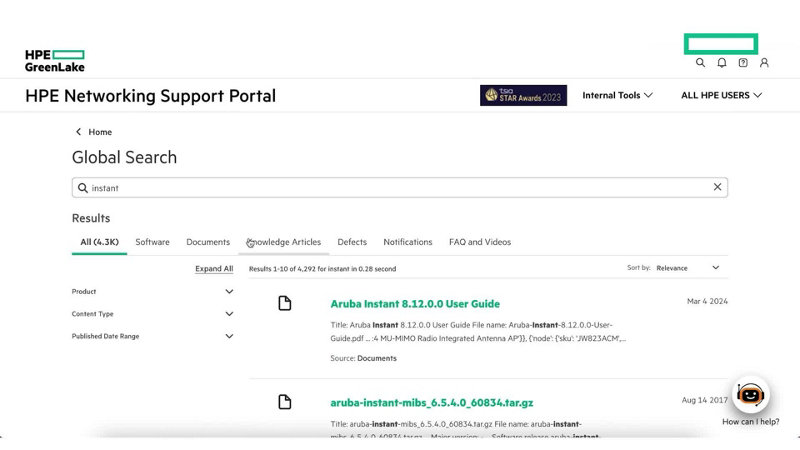
Task: Click the document icon for Aruba Instant User Guide
Action: [285, 304]
